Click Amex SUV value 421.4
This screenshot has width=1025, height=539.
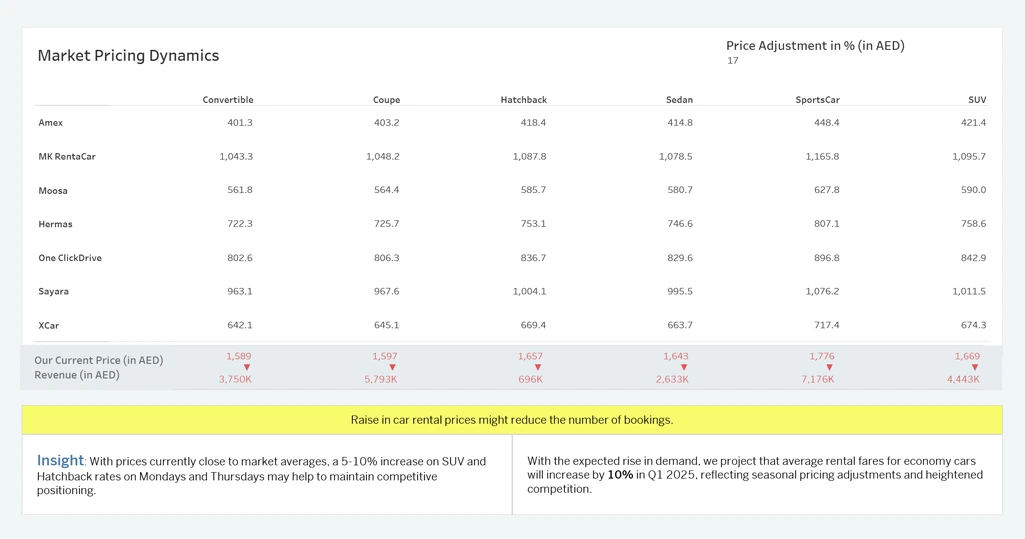(973, 122)
